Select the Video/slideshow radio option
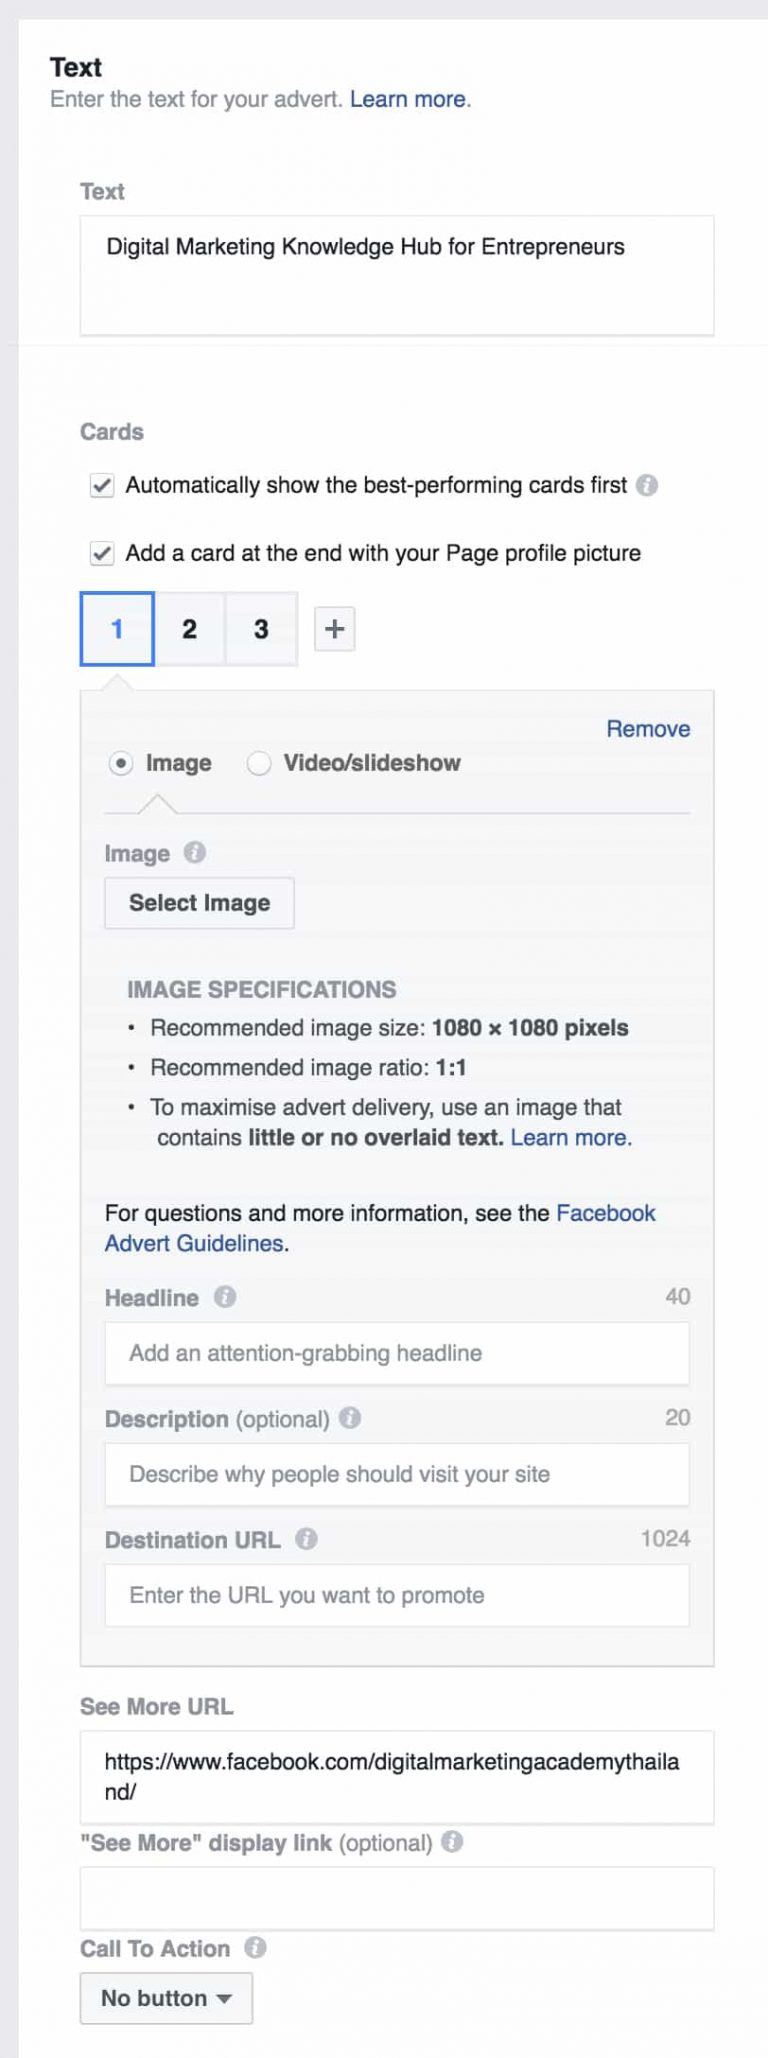Image resolution: width=768 pixels, height=2058 pixels. click(x=259, y=764)
